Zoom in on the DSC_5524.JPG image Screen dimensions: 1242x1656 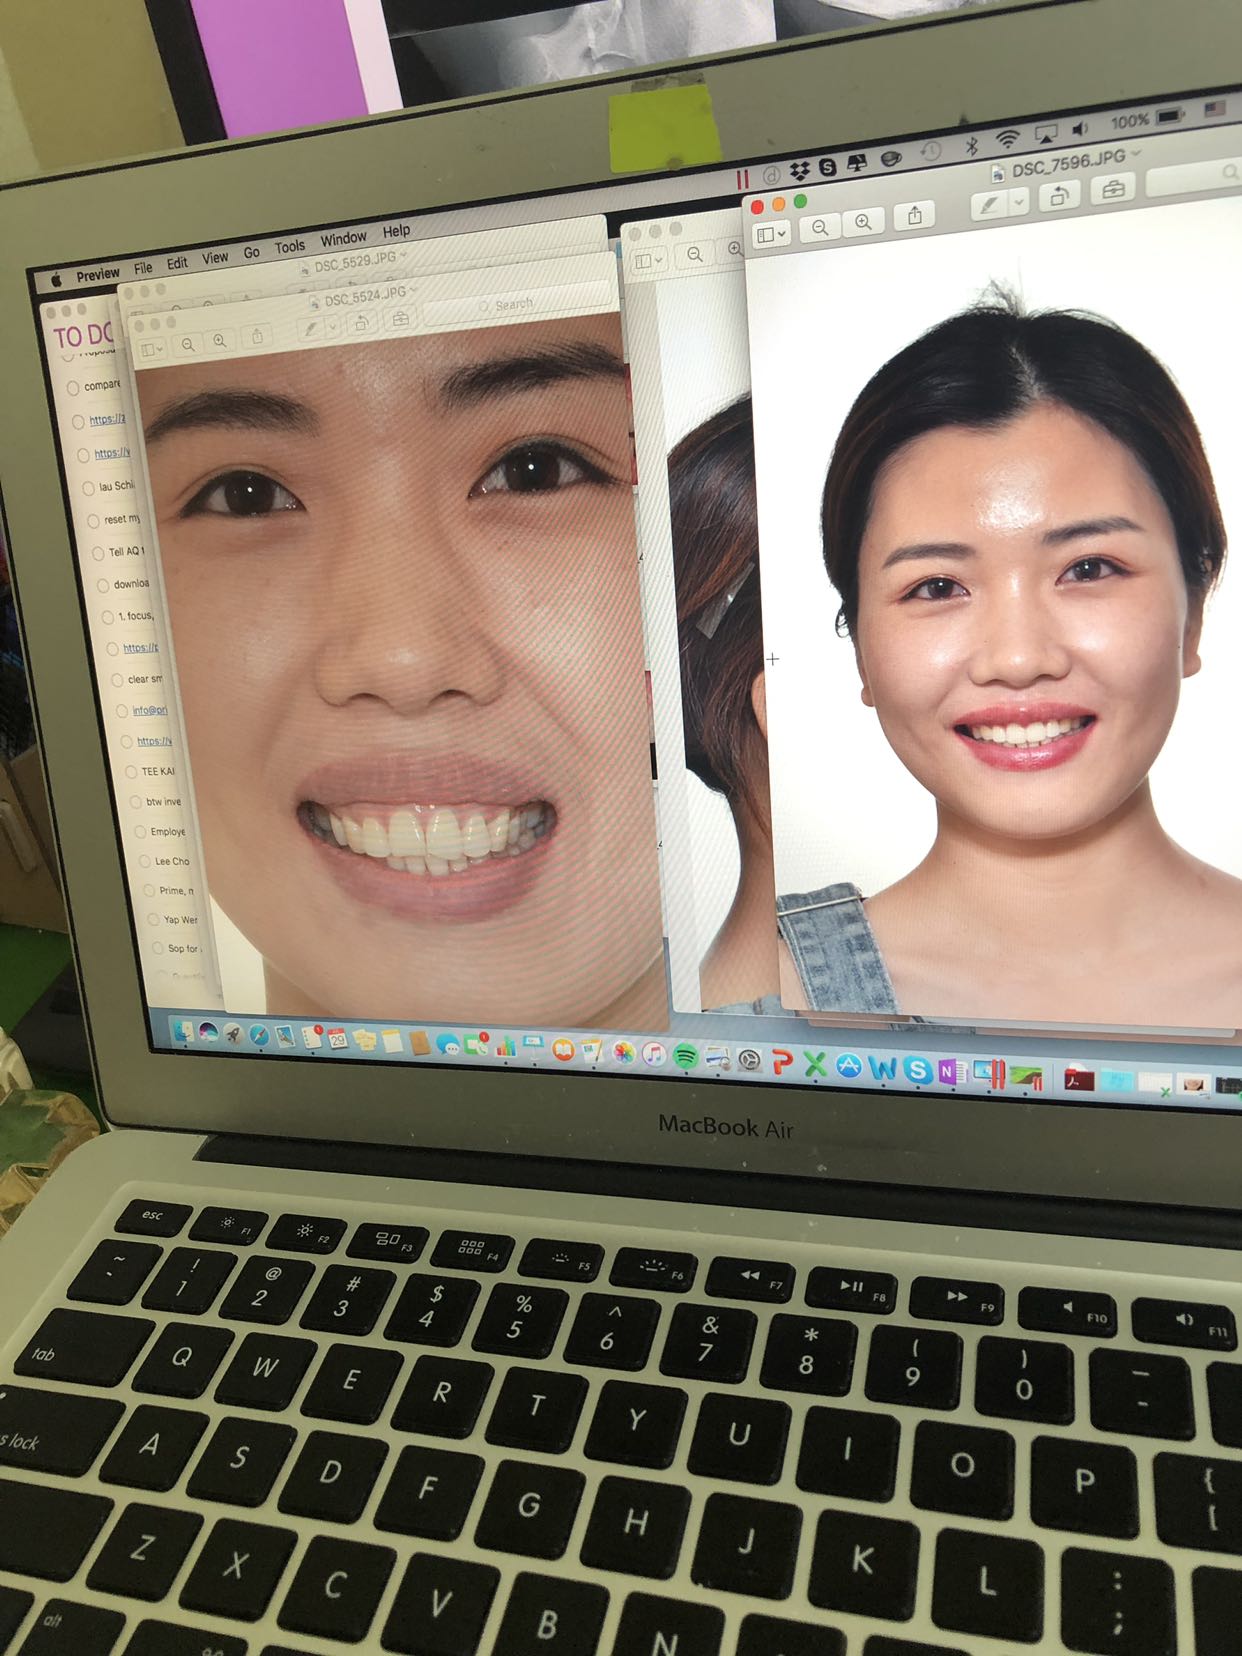click(219, 341)
